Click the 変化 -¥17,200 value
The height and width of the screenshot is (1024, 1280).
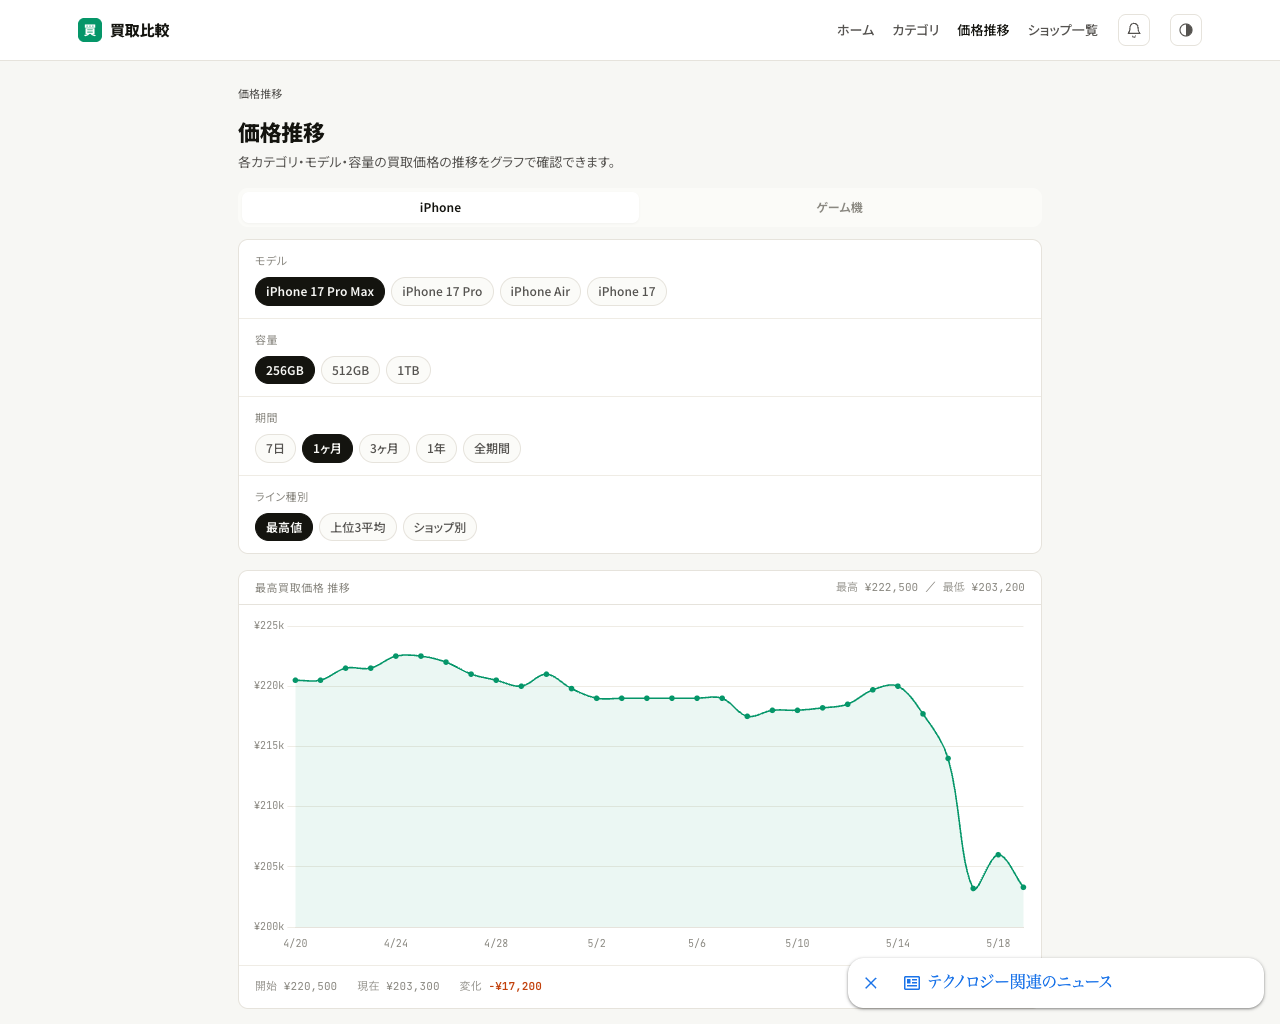click(501, 986)
